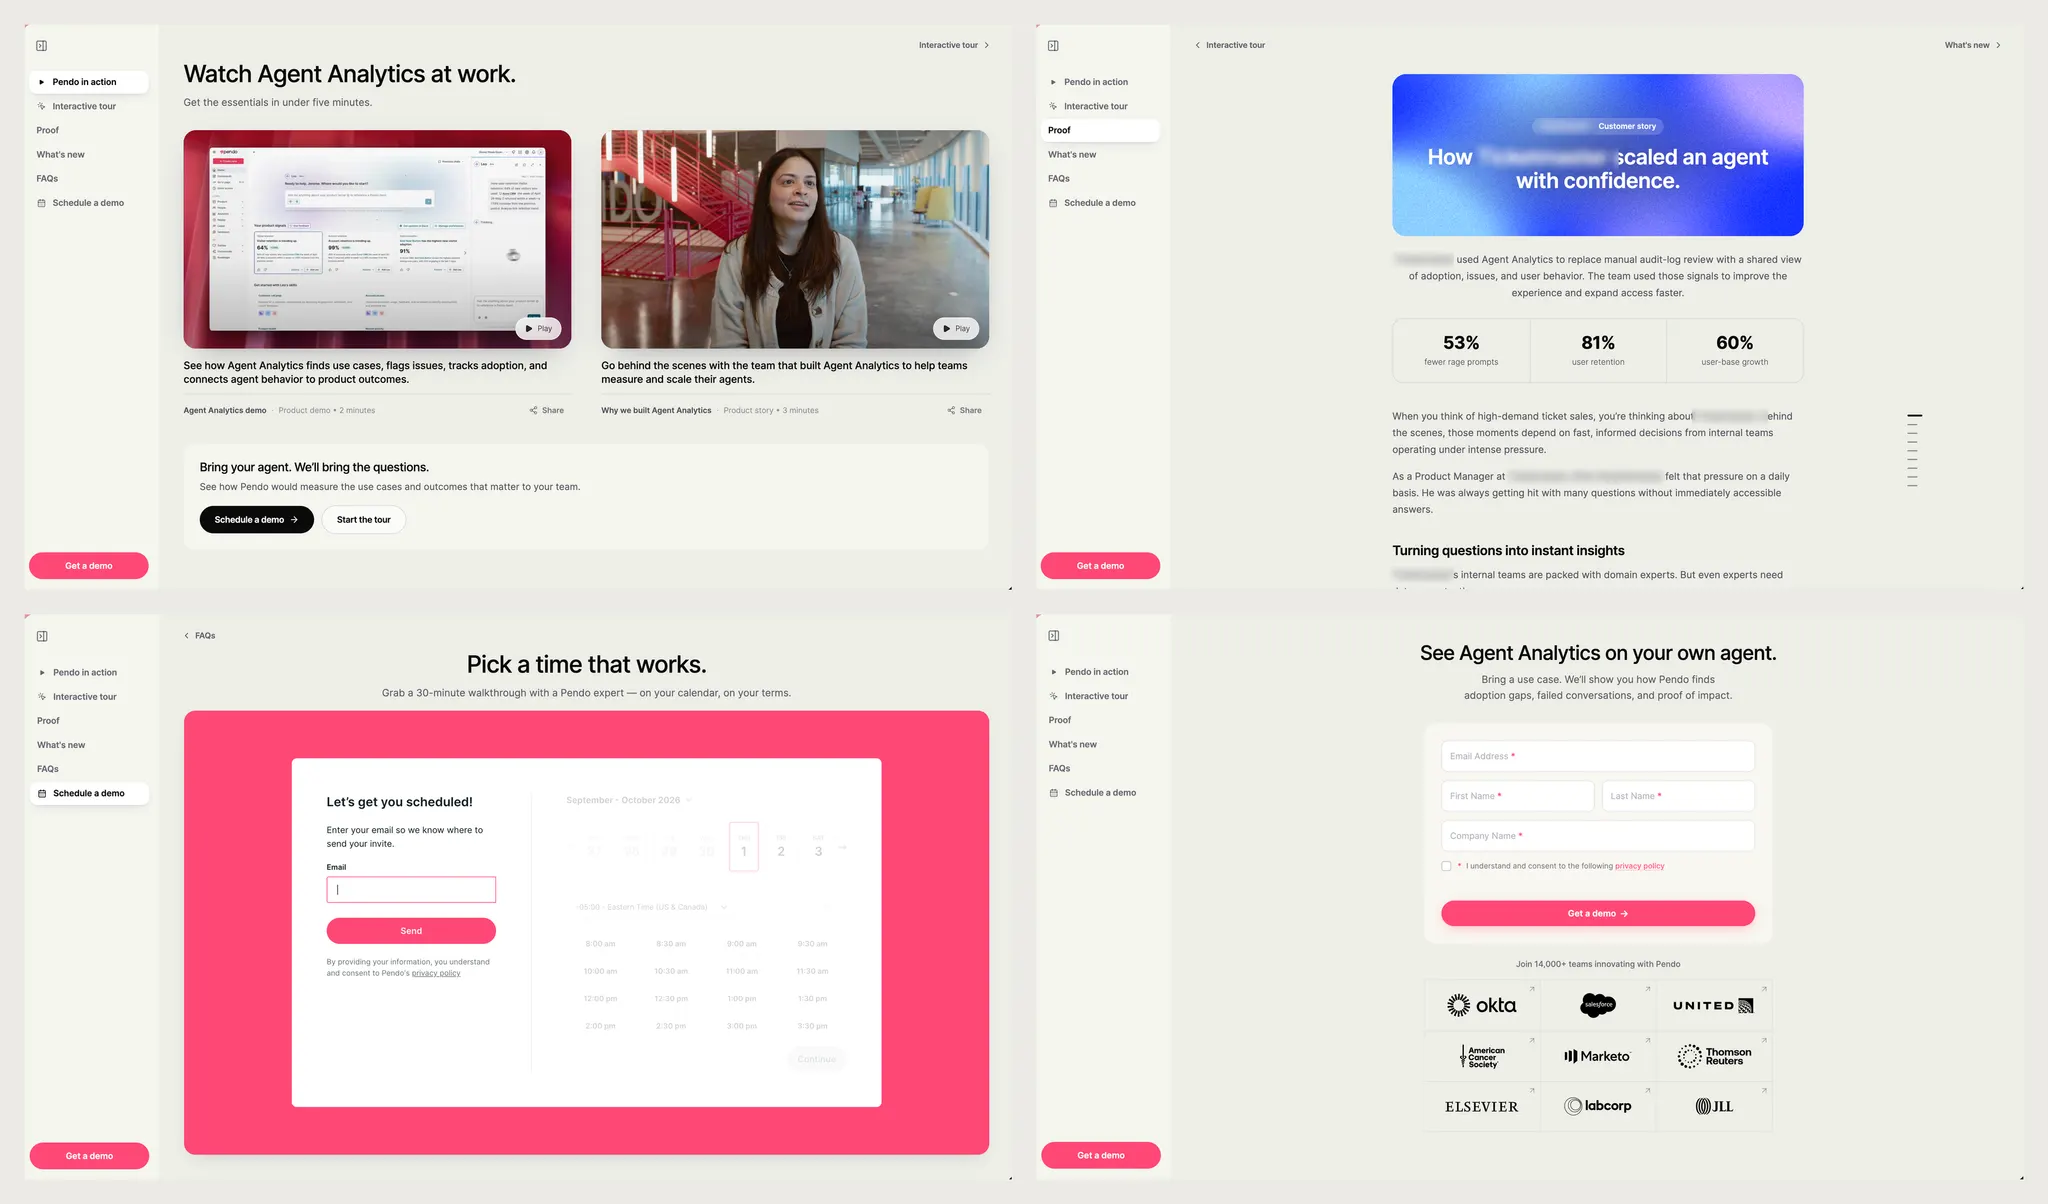Open the Marketo customer logo tile
The height and width of the screenshot is (1204, 2048).
pos(1598,1056)
